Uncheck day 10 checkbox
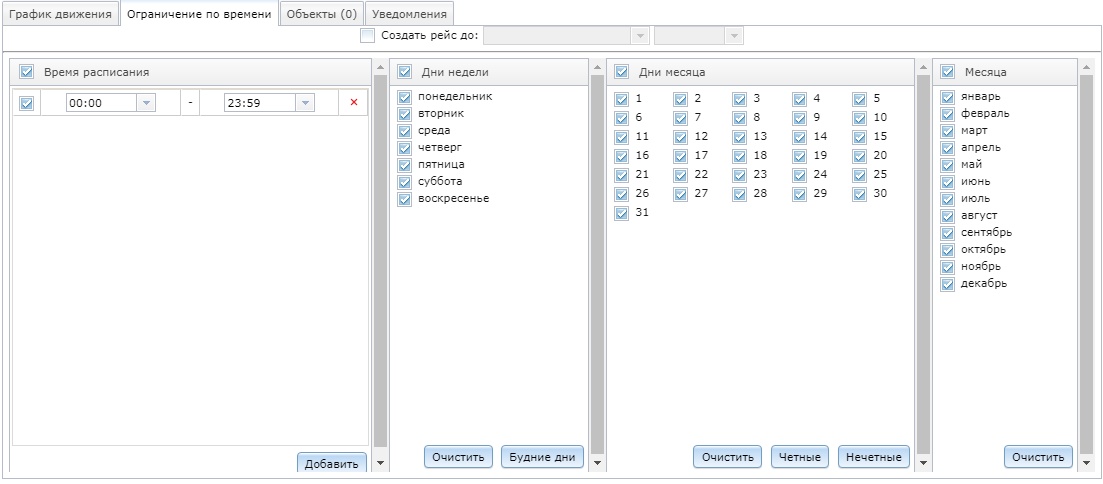 pyautogui.click(x=860, y=117)
